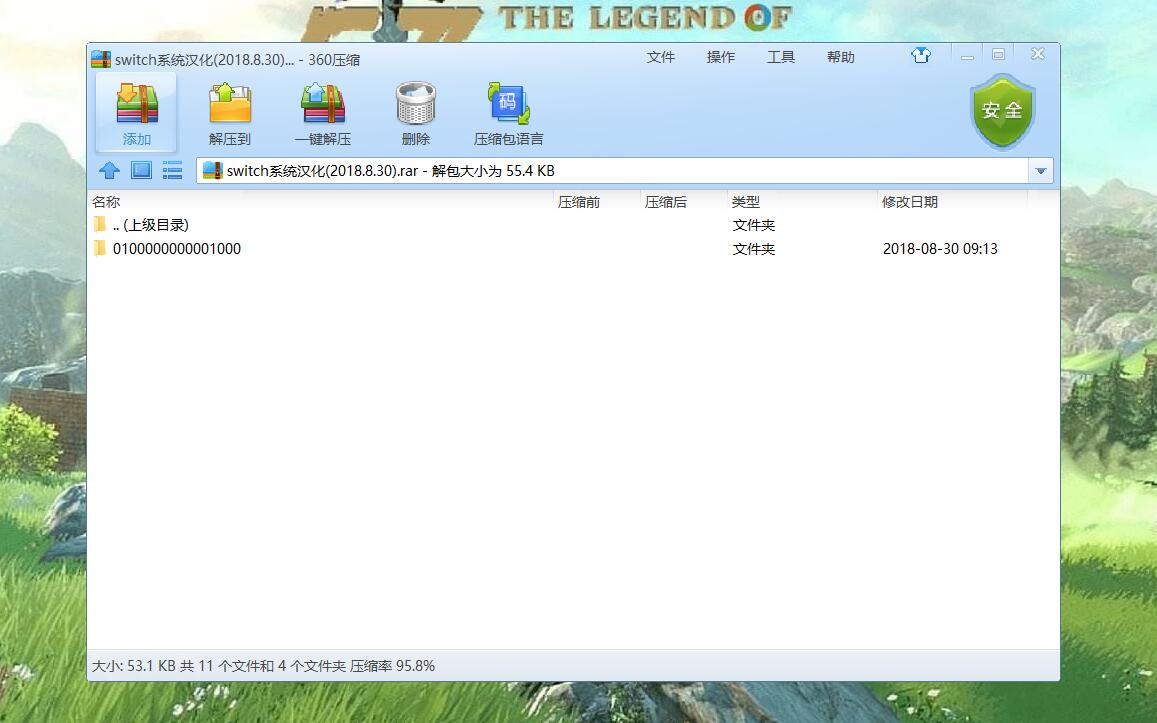Click the date 2018-08-30 09:13

[940, 249]
